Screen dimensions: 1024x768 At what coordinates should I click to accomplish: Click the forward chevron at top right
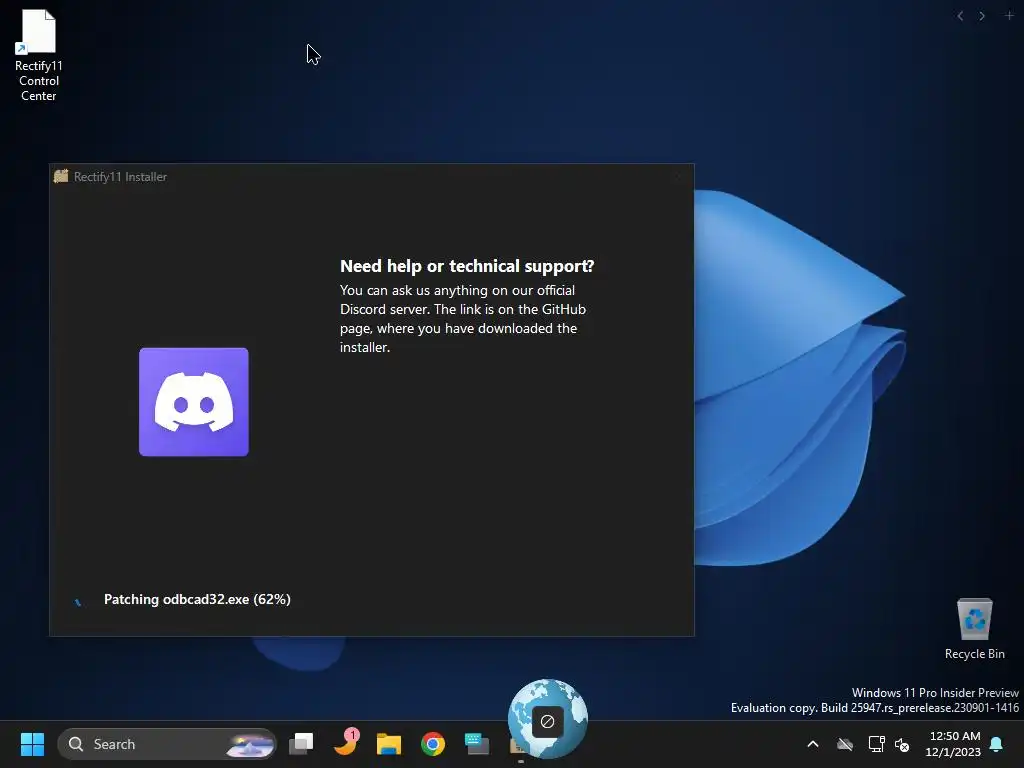982,16
